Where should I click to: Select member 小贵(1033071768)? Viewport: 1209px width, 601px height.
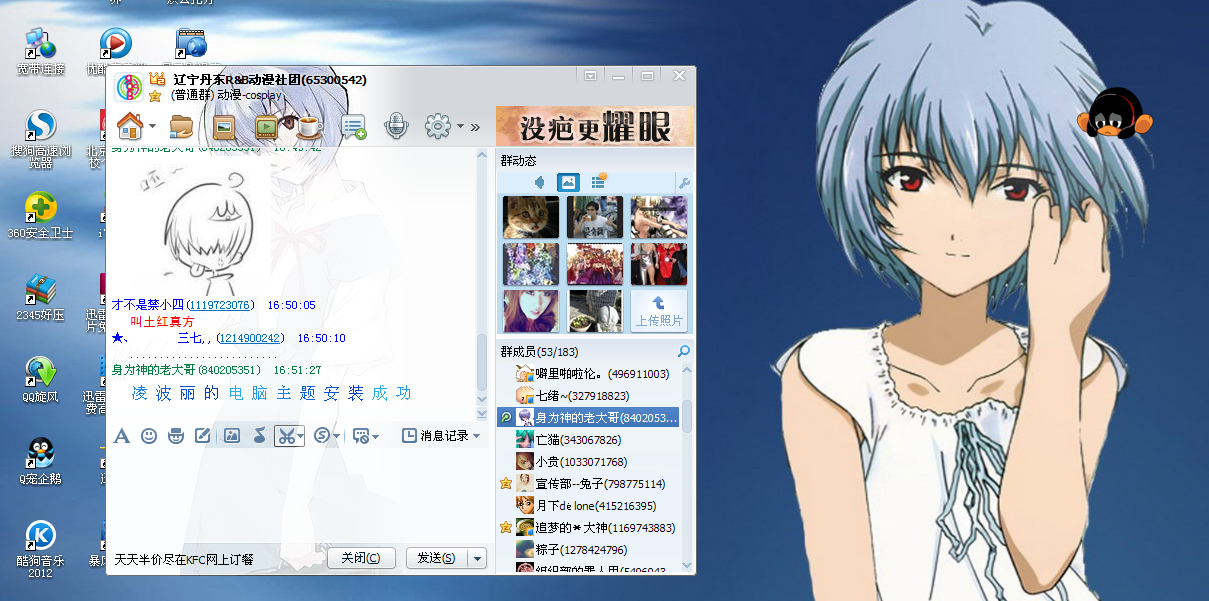tap(588, 461)
